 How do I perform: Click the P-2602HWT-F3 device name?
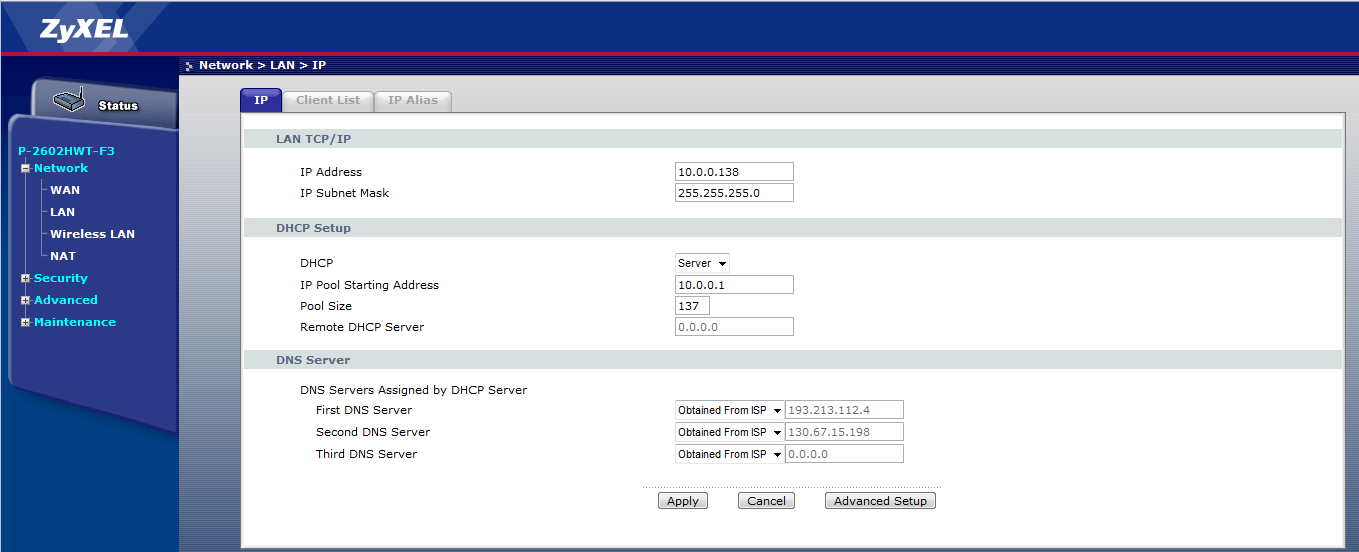[x=67, y=151]
